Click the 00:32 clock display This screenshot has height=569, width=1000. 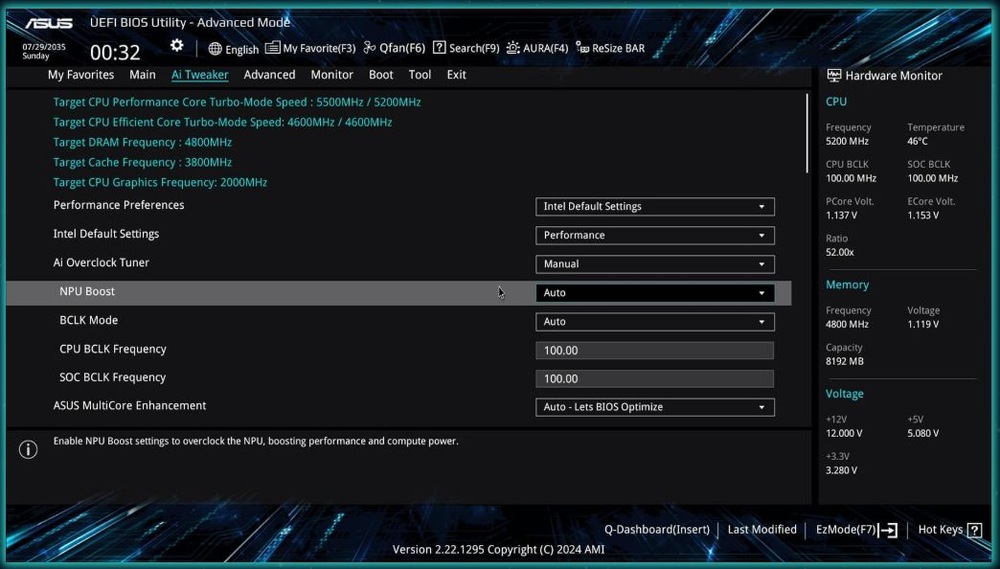pyautogui.click(x=115, y=52)
